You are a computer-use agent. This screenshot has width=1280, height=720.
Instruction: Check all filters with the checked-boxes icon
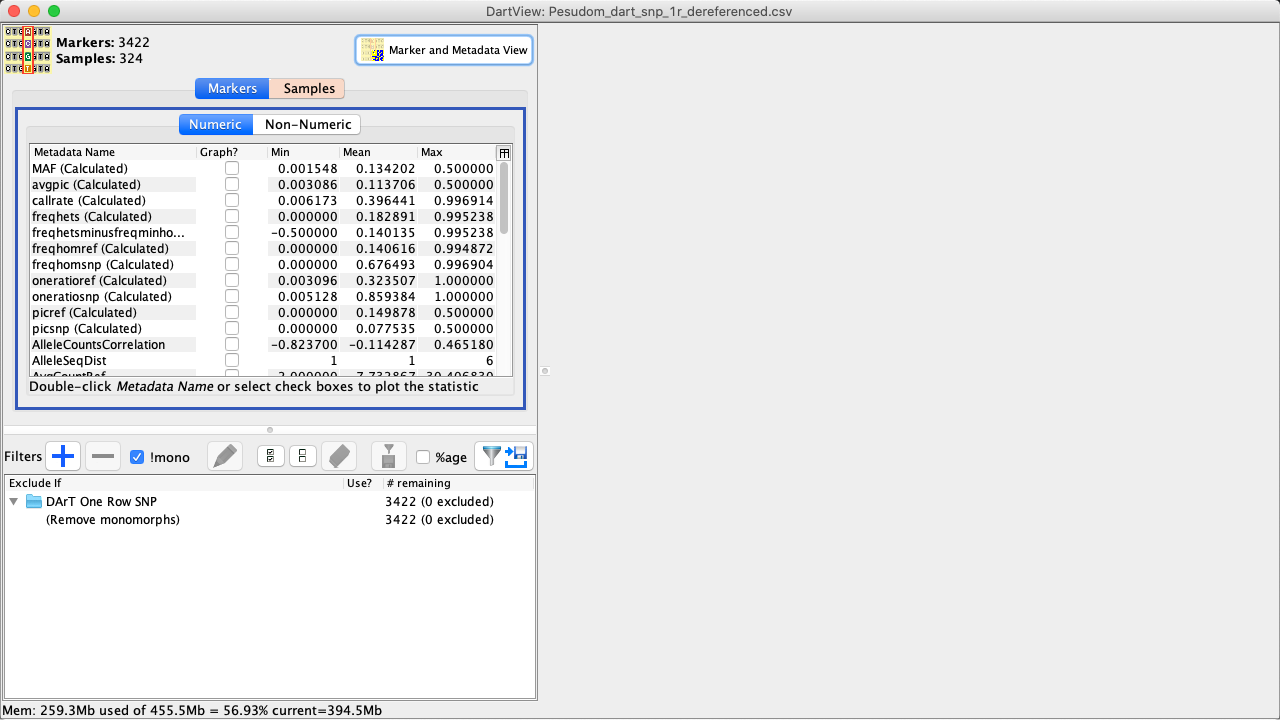(271, 457)
